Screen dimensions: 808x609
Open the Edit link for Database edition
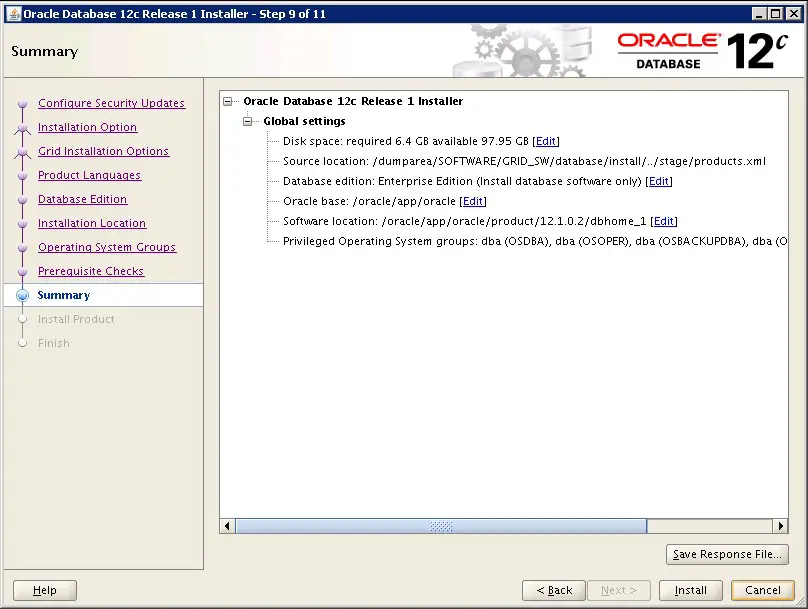pos(659,181)
